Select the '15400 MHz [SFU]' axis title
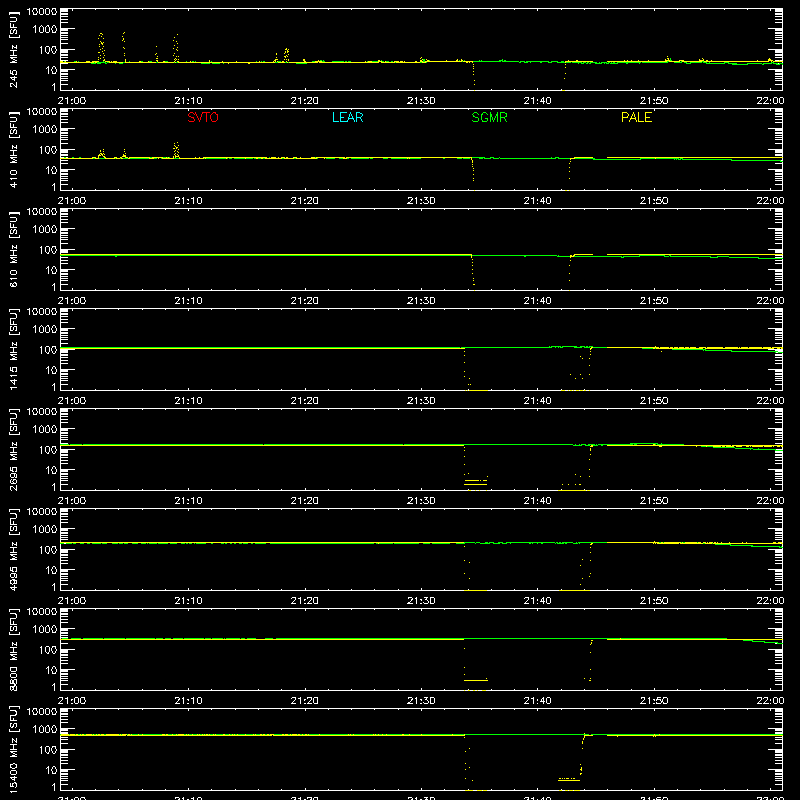Screen dimensions: 800x800 point(14,749)
